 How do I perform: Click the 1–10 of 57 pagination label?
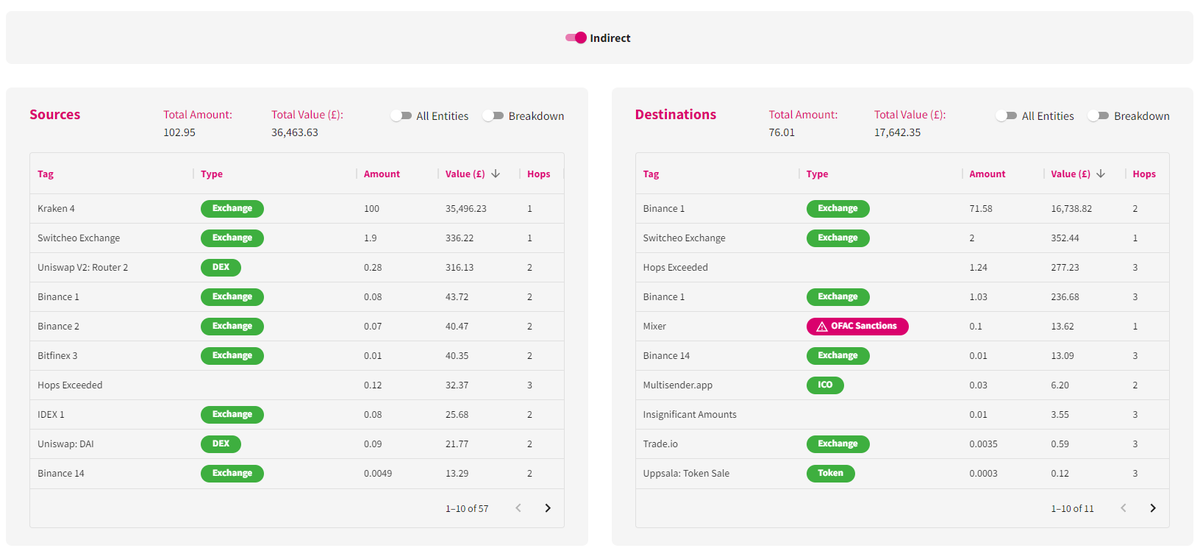point(467,509)
